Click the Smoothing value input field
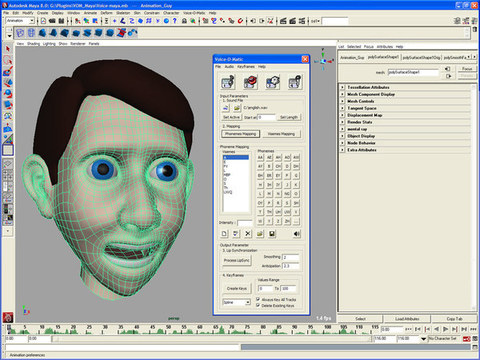This screenshot has height=360, width=480. click(x=291, y=257)
